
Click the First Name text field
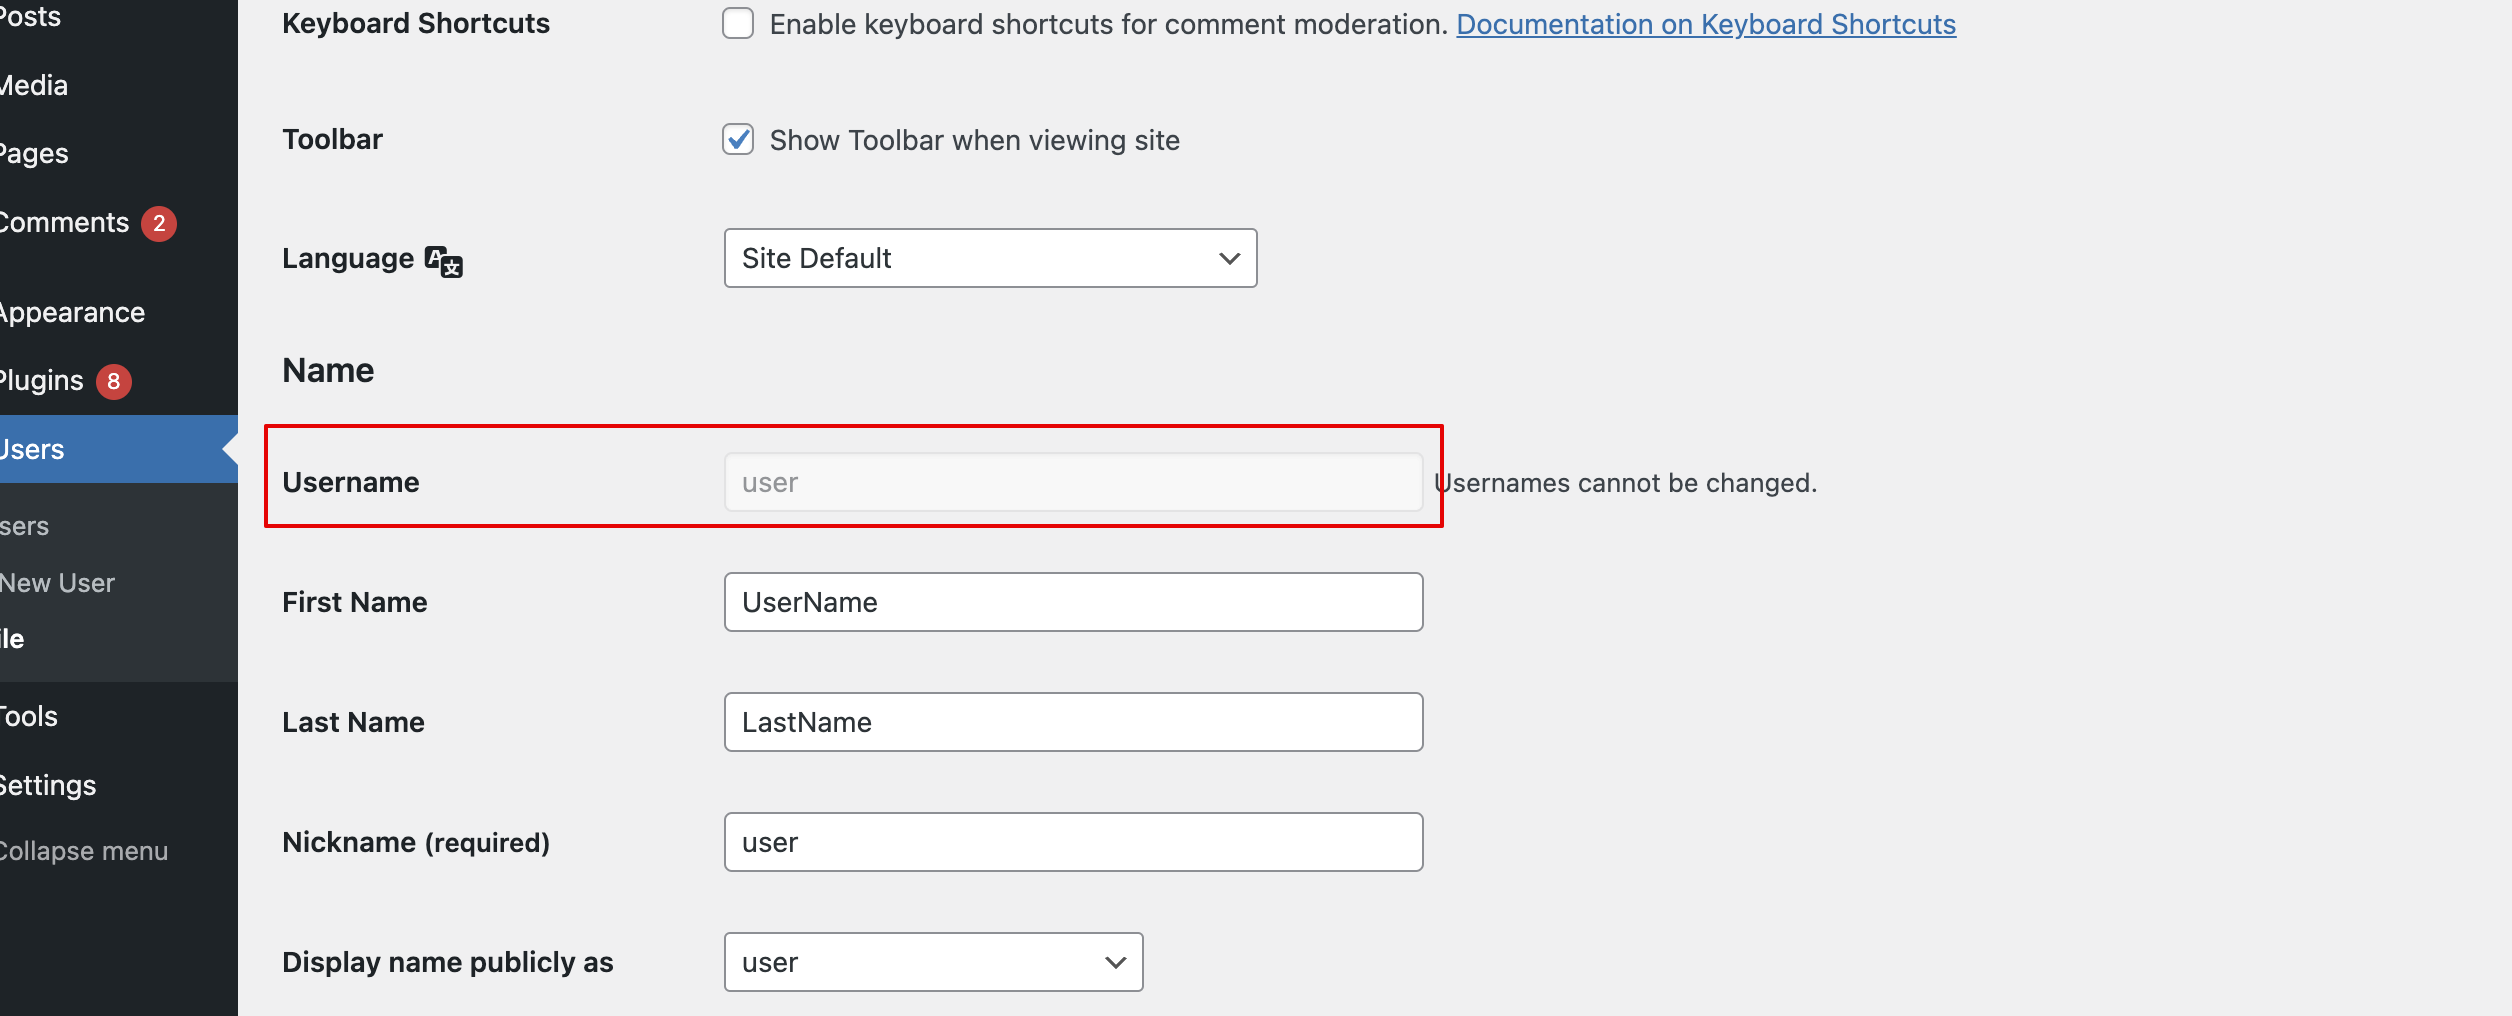1073,602
